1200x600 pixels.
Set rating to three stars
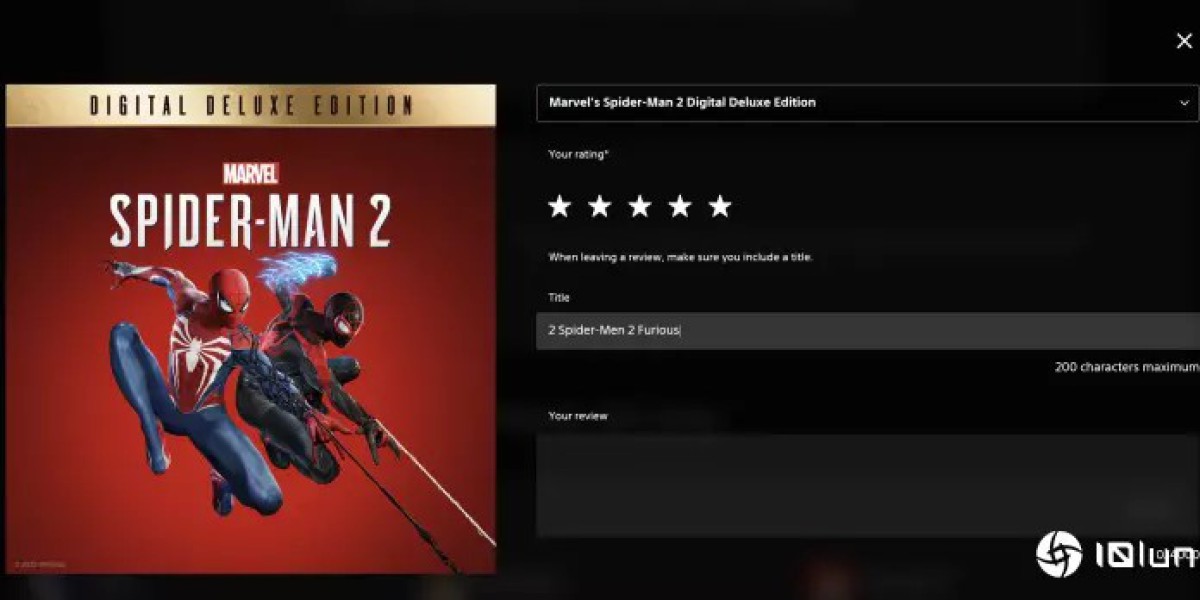[639, 206]
